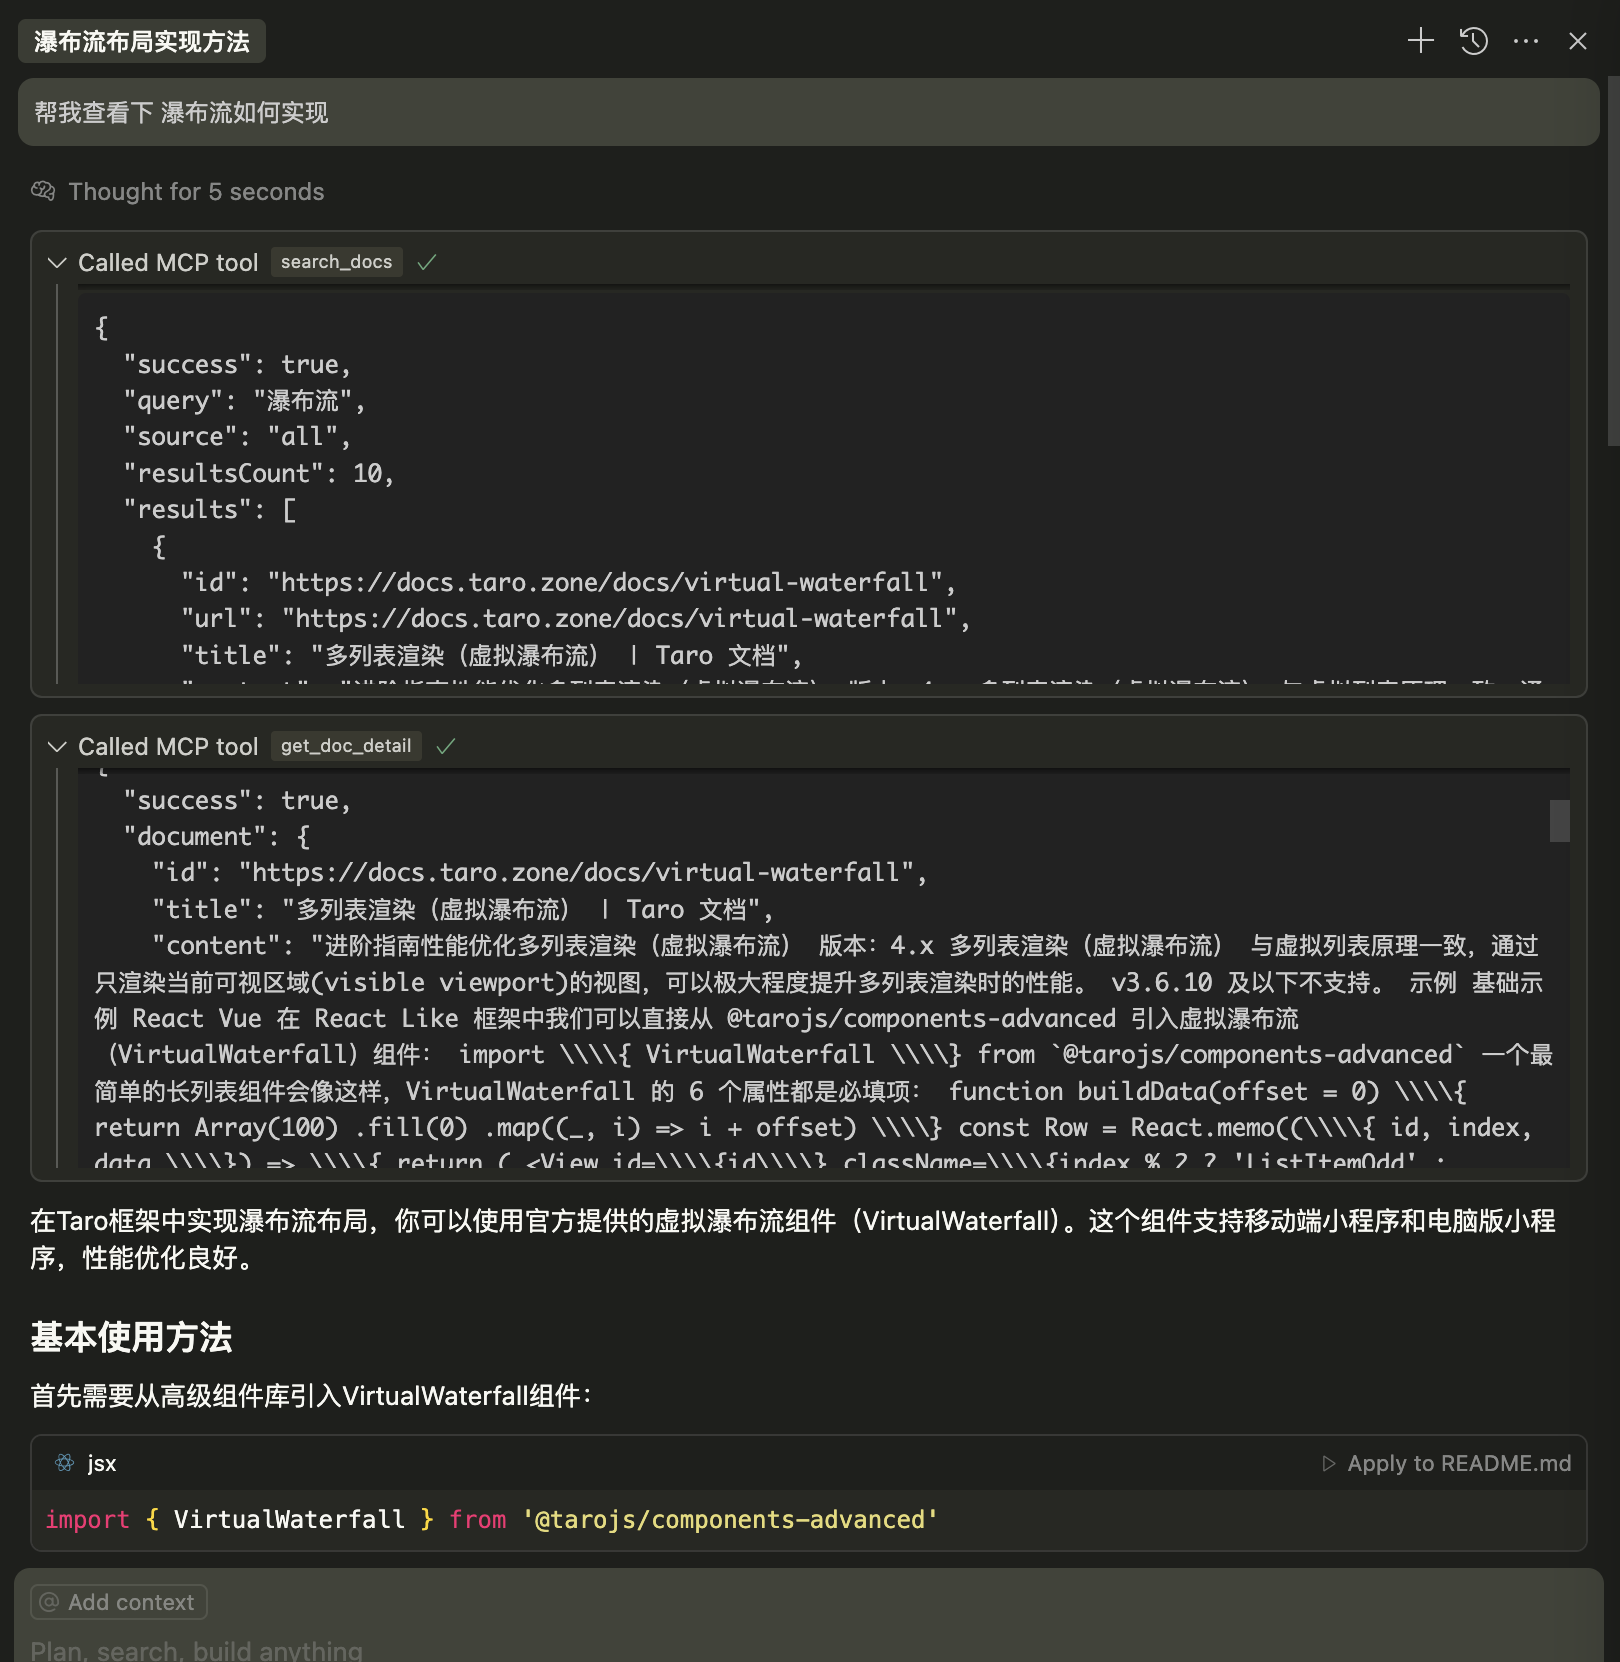
Task: Click the search_docs success checkmark
Action: click(x=427, y=262)
